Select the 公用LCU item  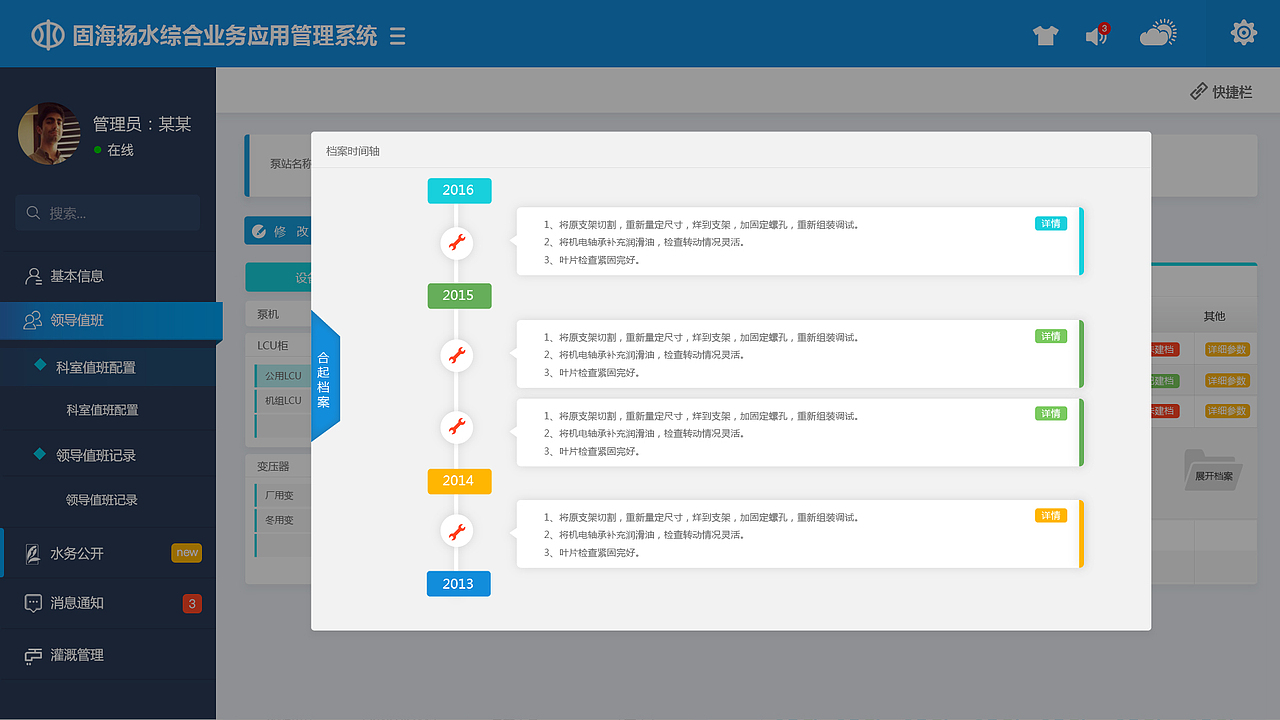pyautogui.click(x=283, y=376)
